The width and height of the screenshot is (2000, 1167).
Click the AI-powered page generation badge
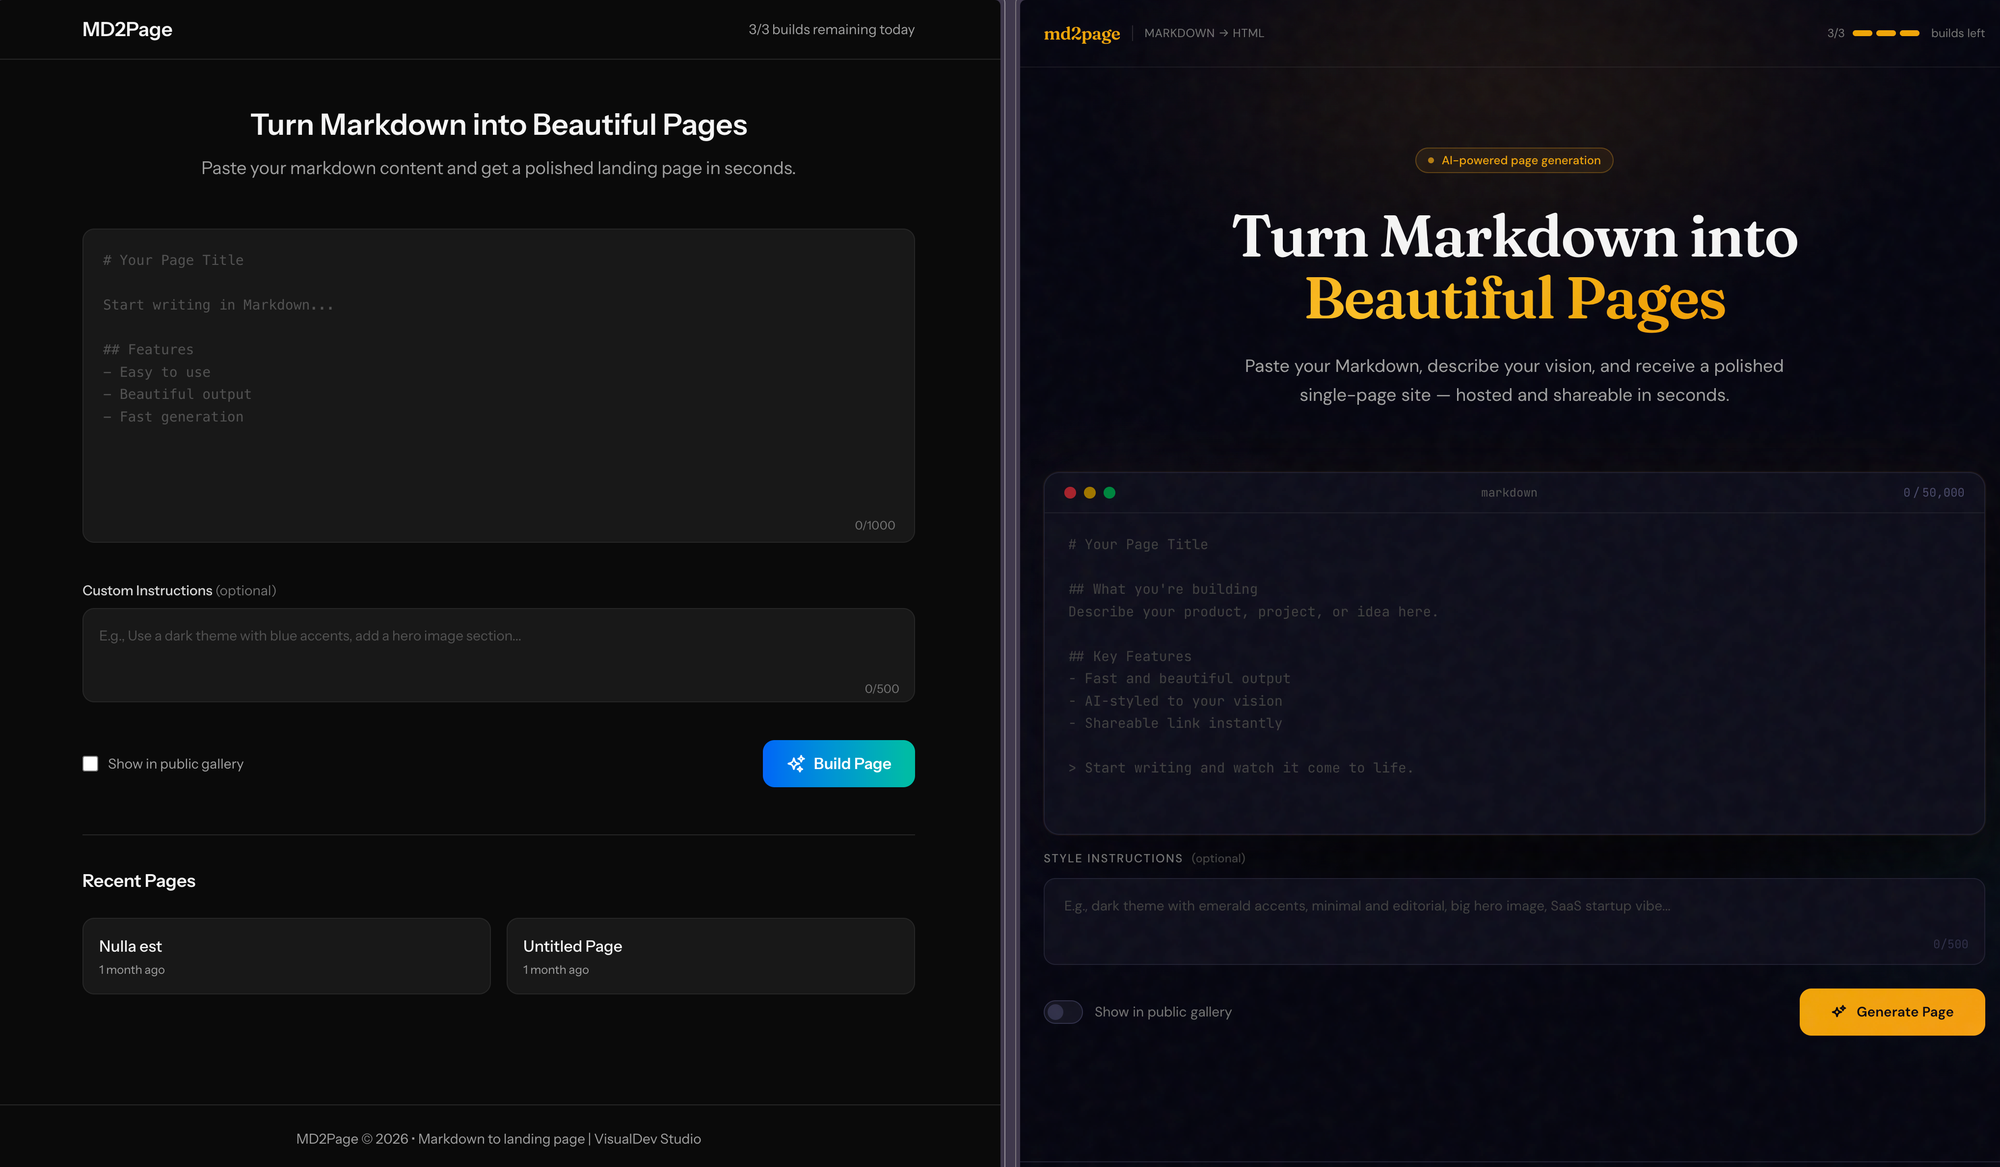1513,161
